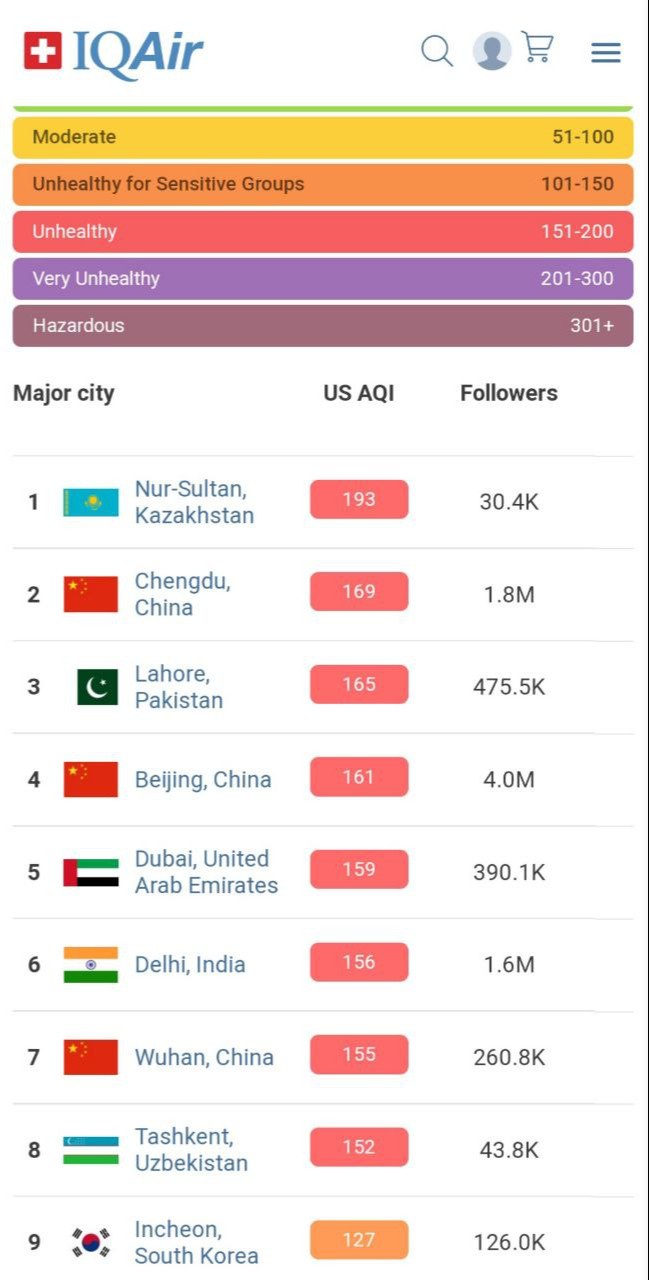Click the India flag icon
Screen dimensions: 649x1280
tap(91, 965)
